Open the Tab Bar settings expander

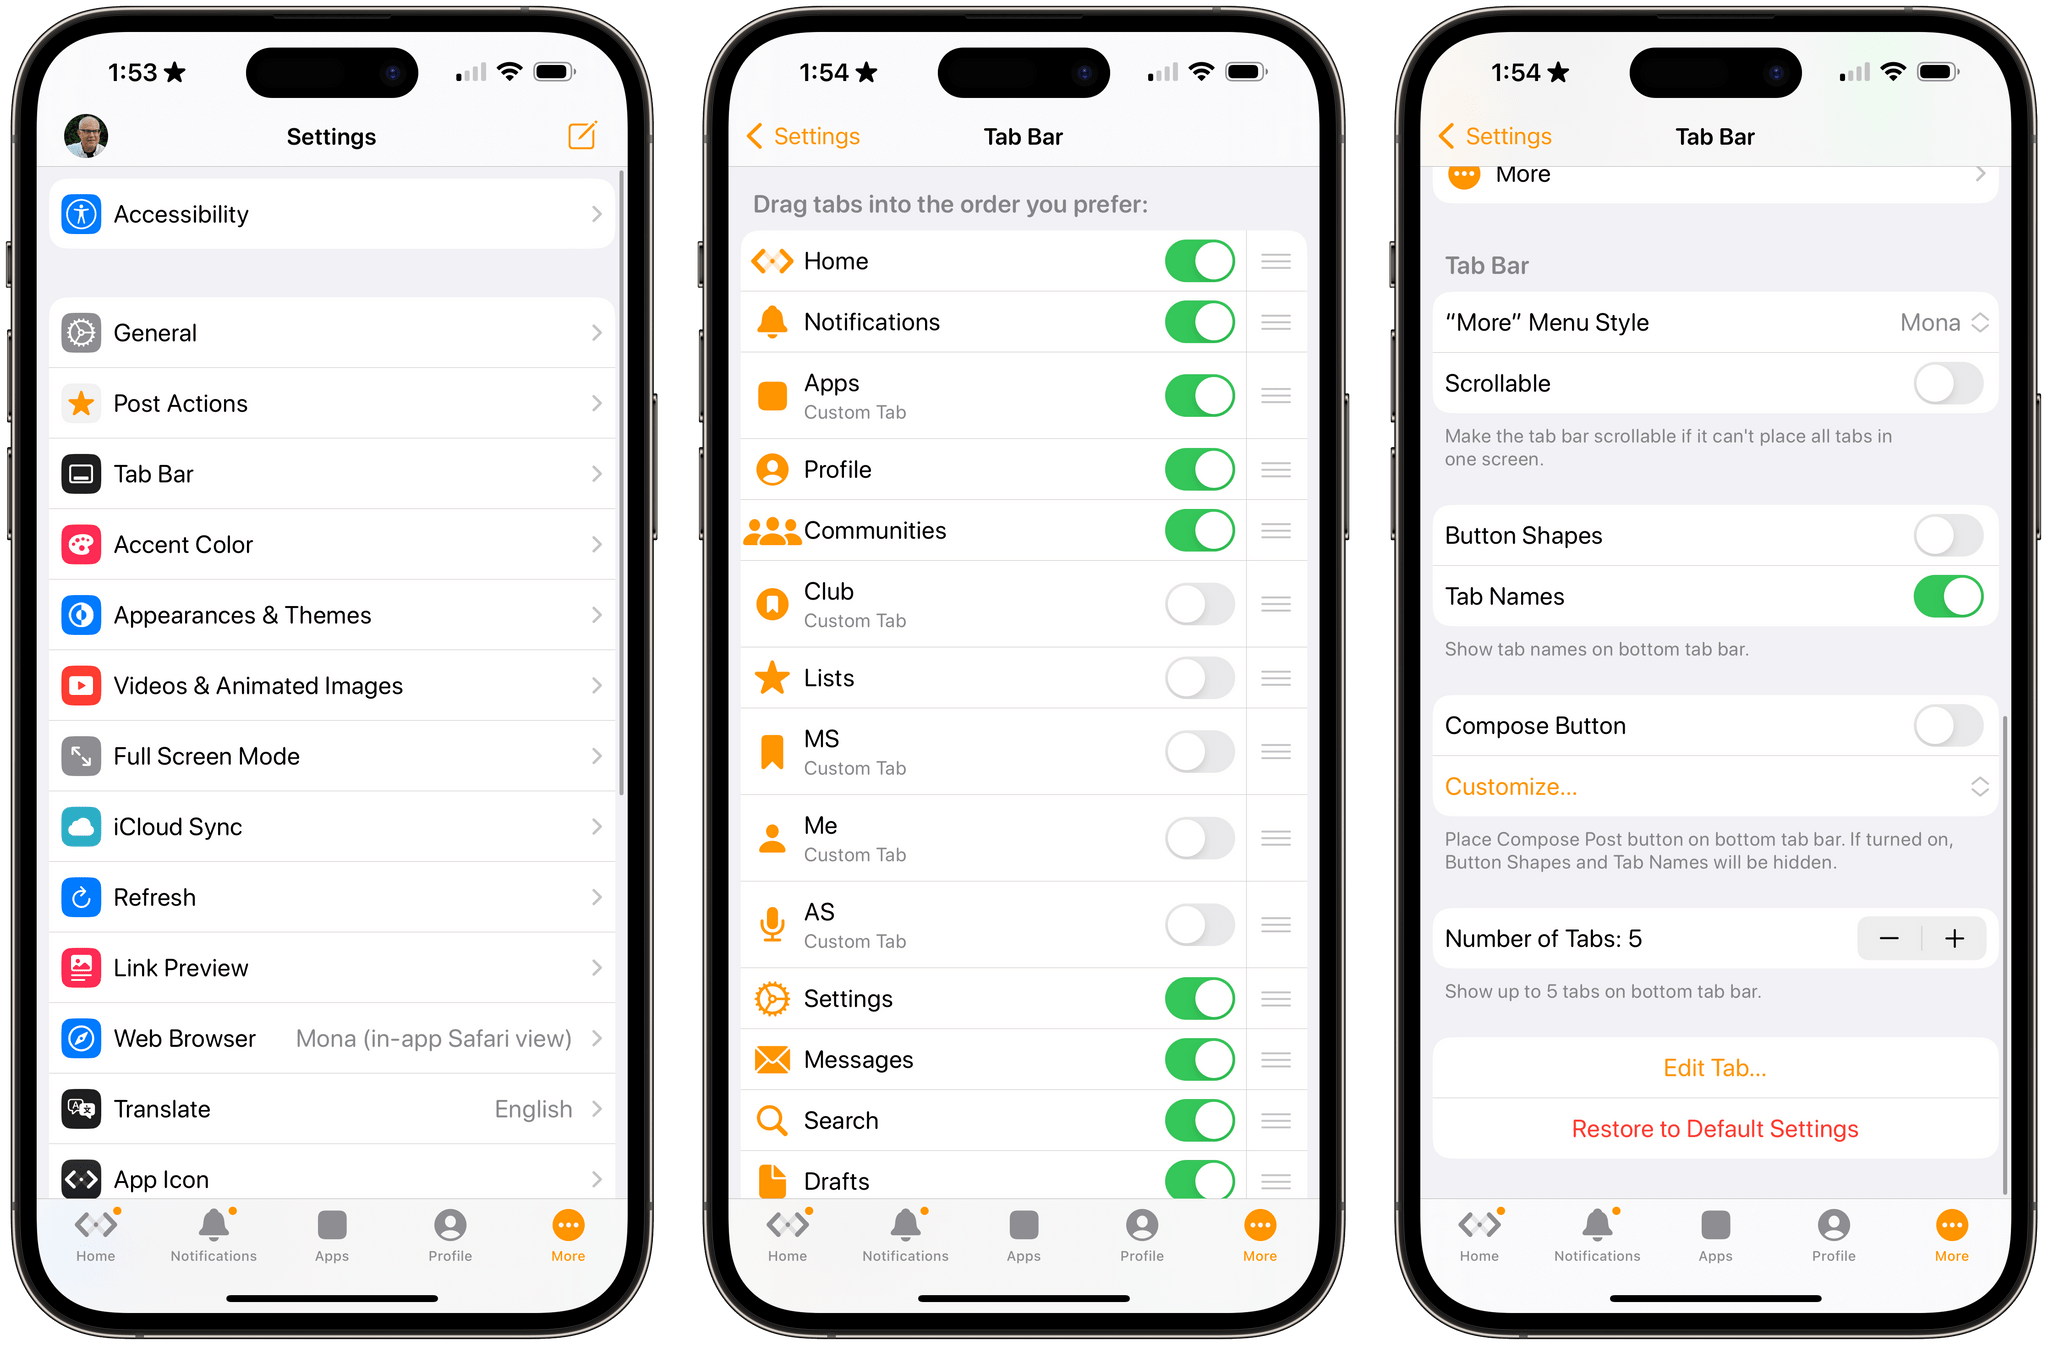[332, 474]
